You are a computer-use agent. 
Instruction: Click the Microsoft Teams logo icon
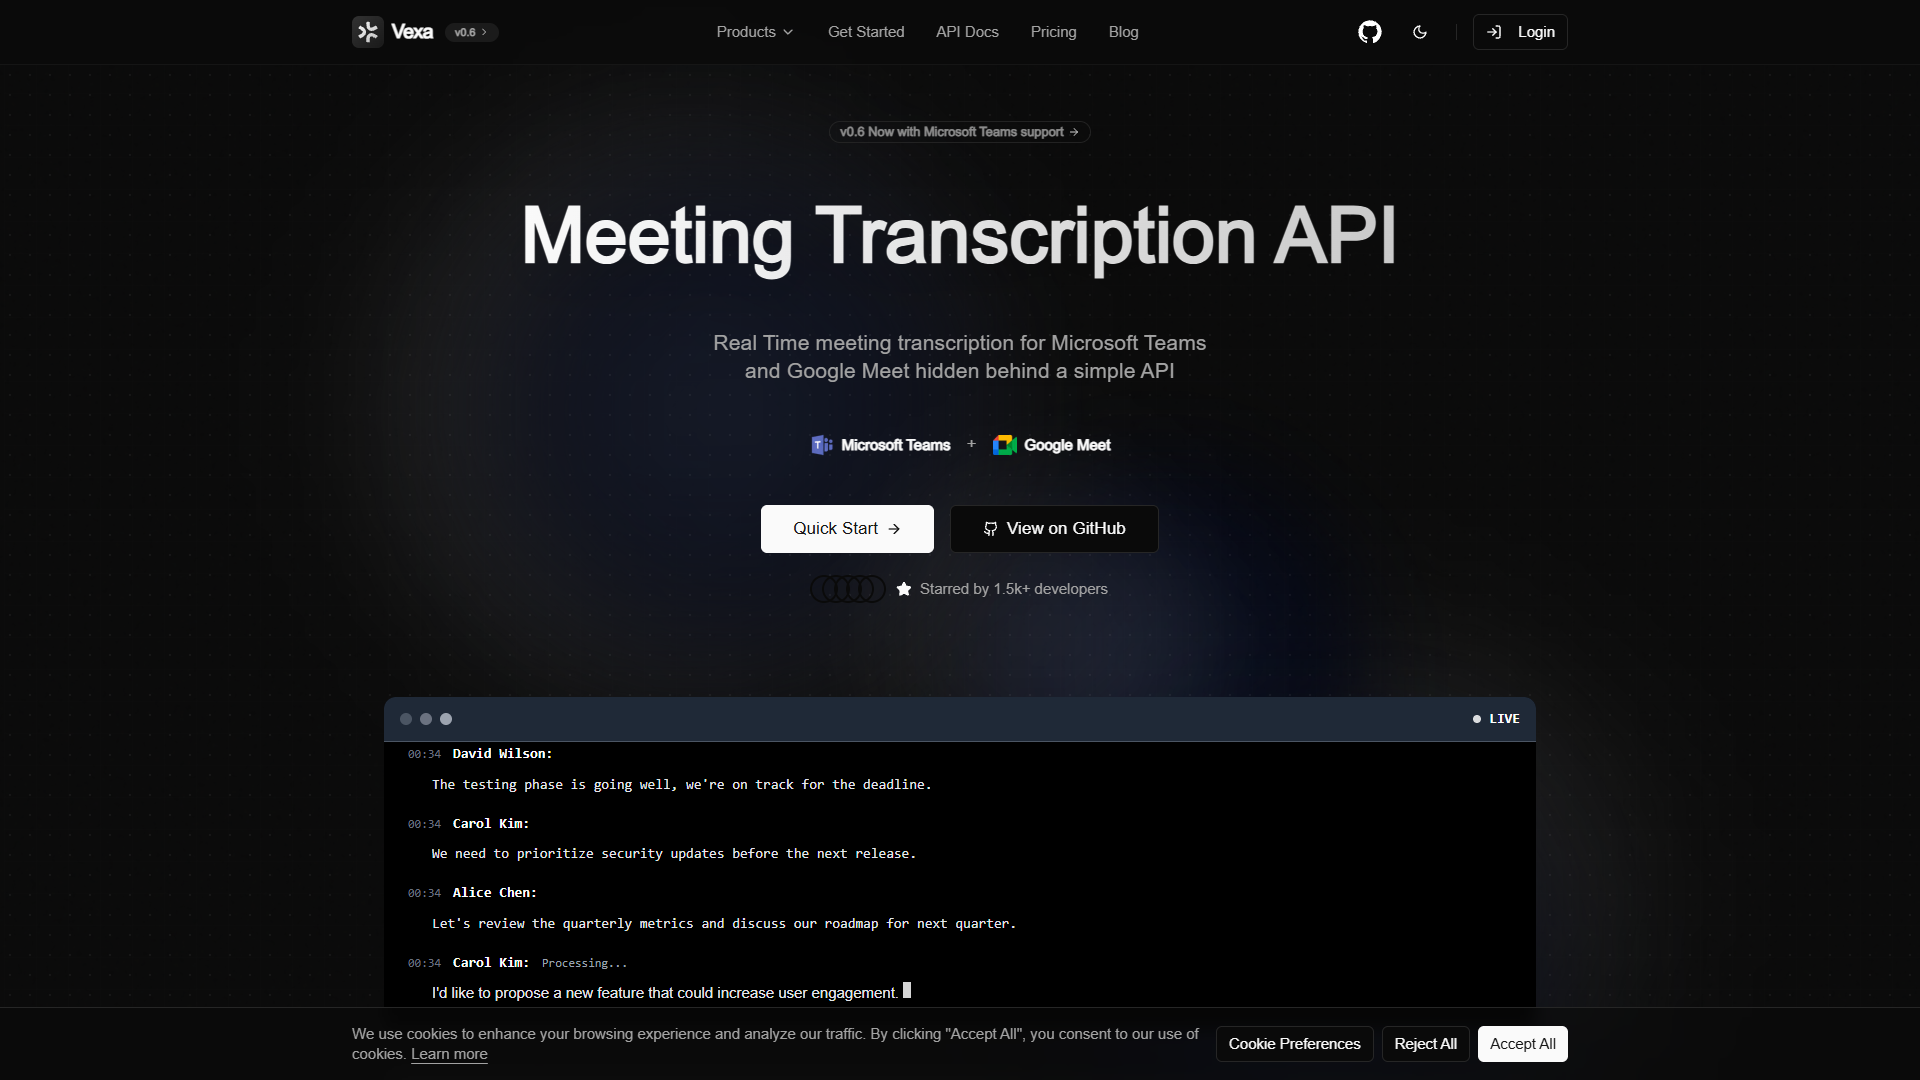[822, 445]
